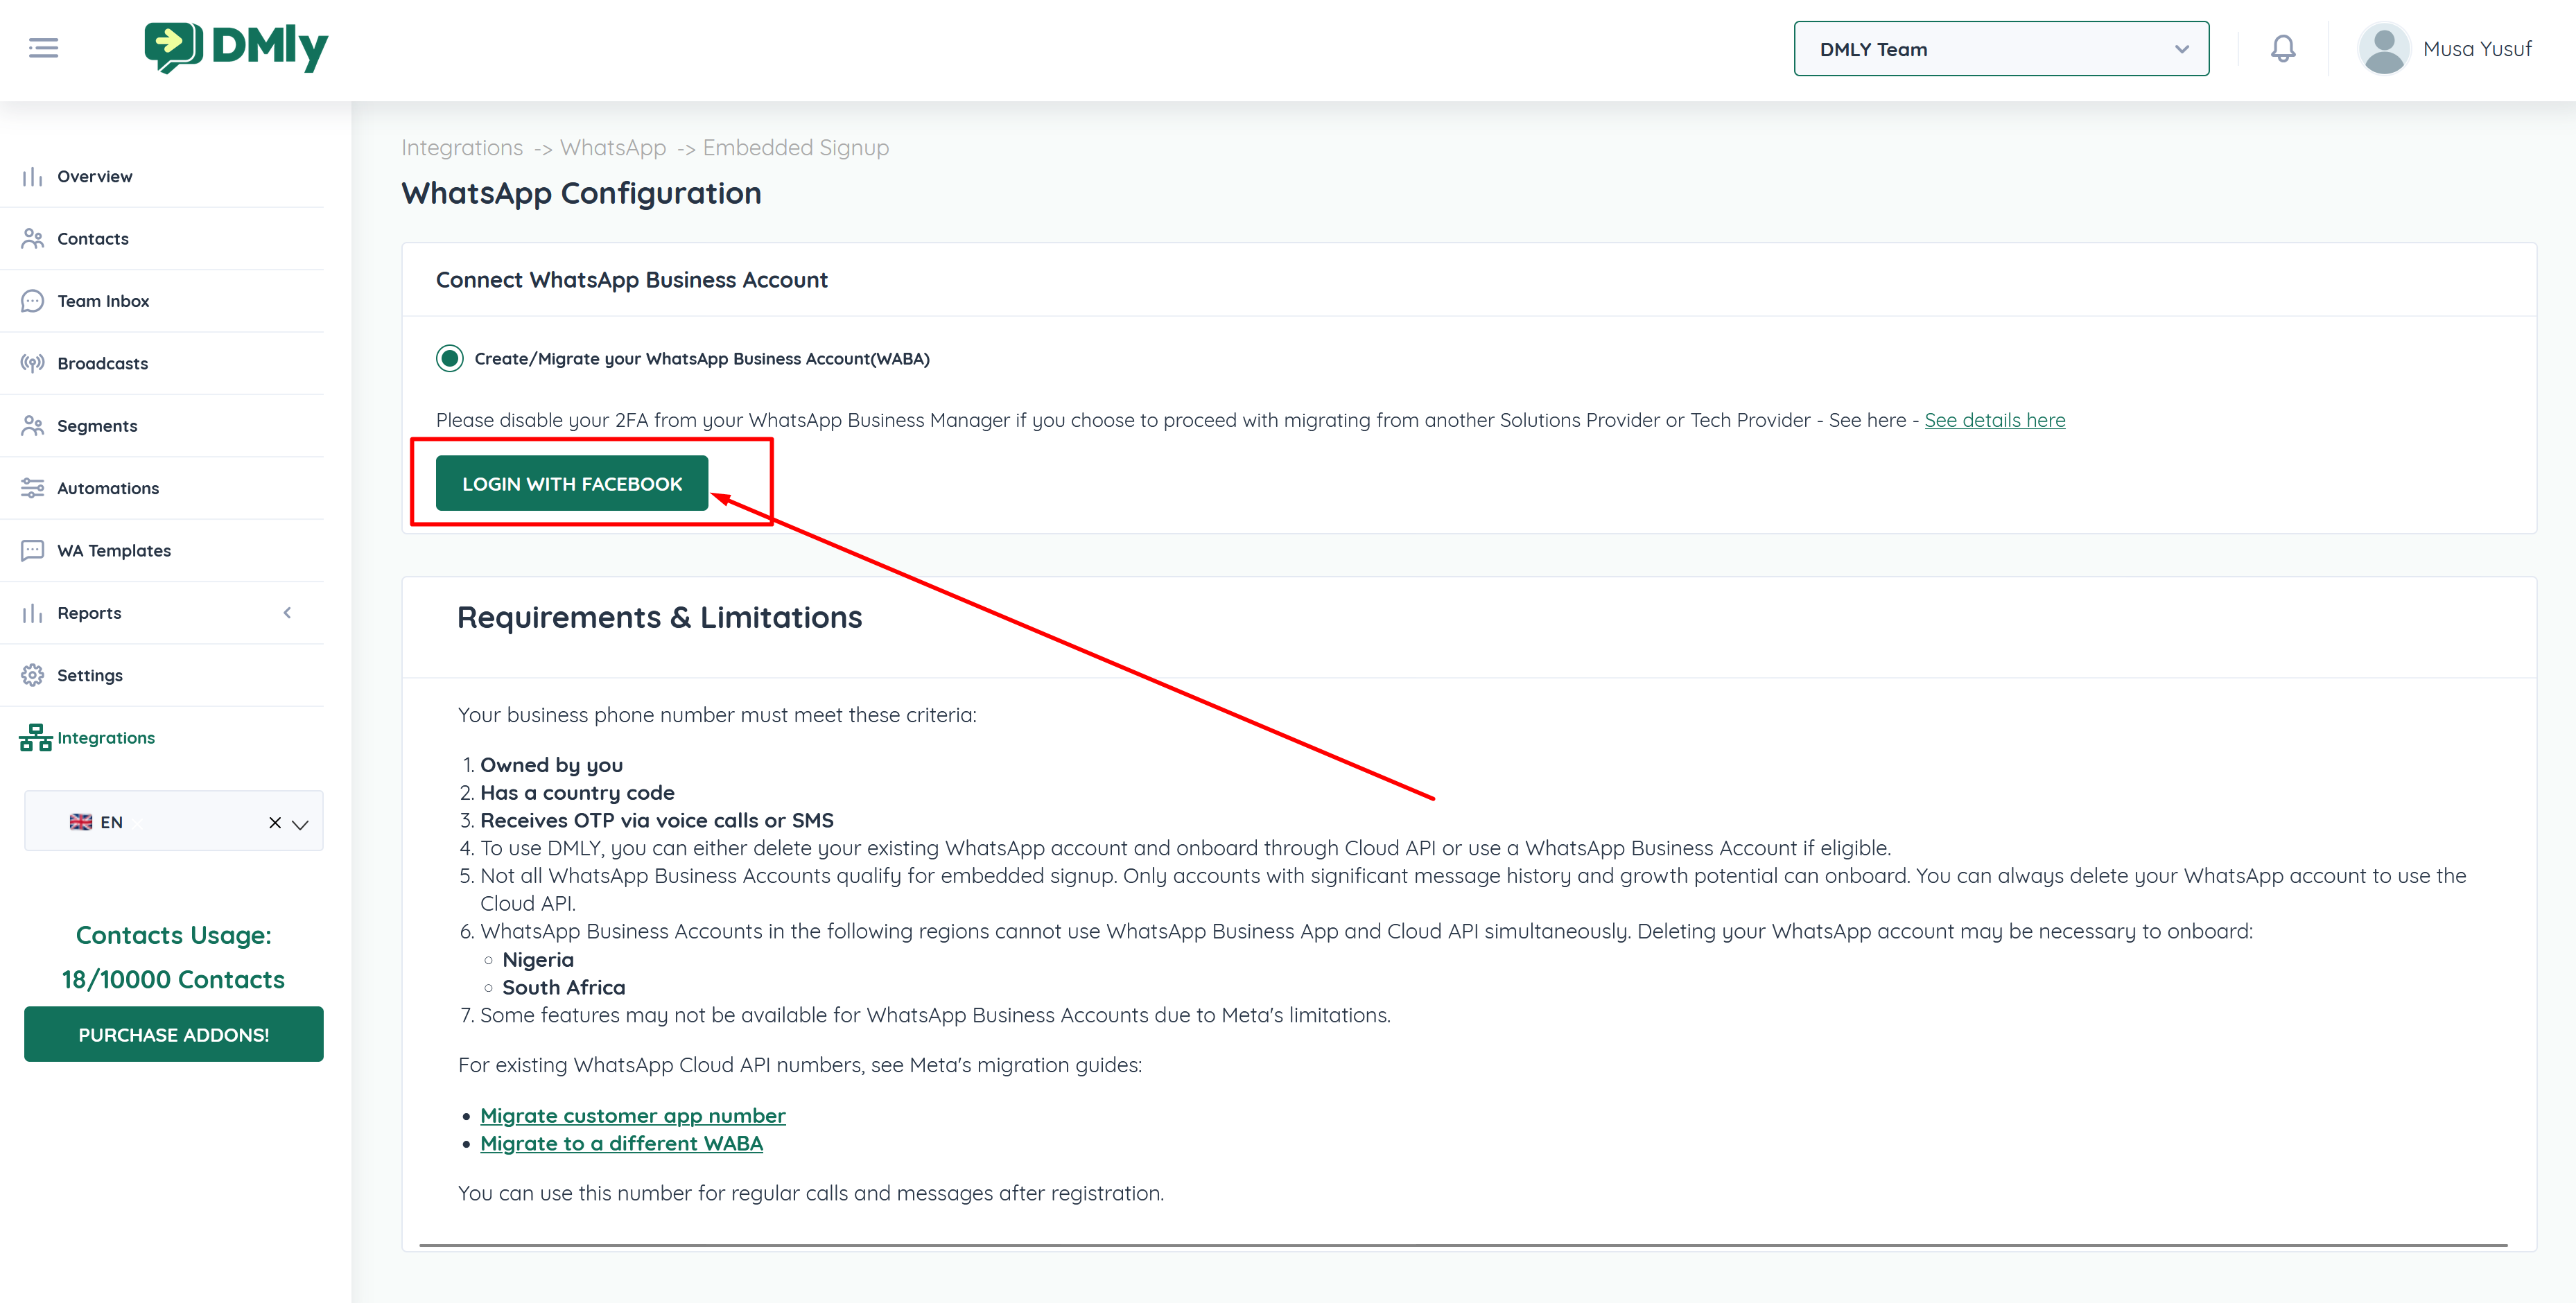This screenshot has width=2576, height=1303.
Task: Open the See details here link
Action: click(1994, 420)
